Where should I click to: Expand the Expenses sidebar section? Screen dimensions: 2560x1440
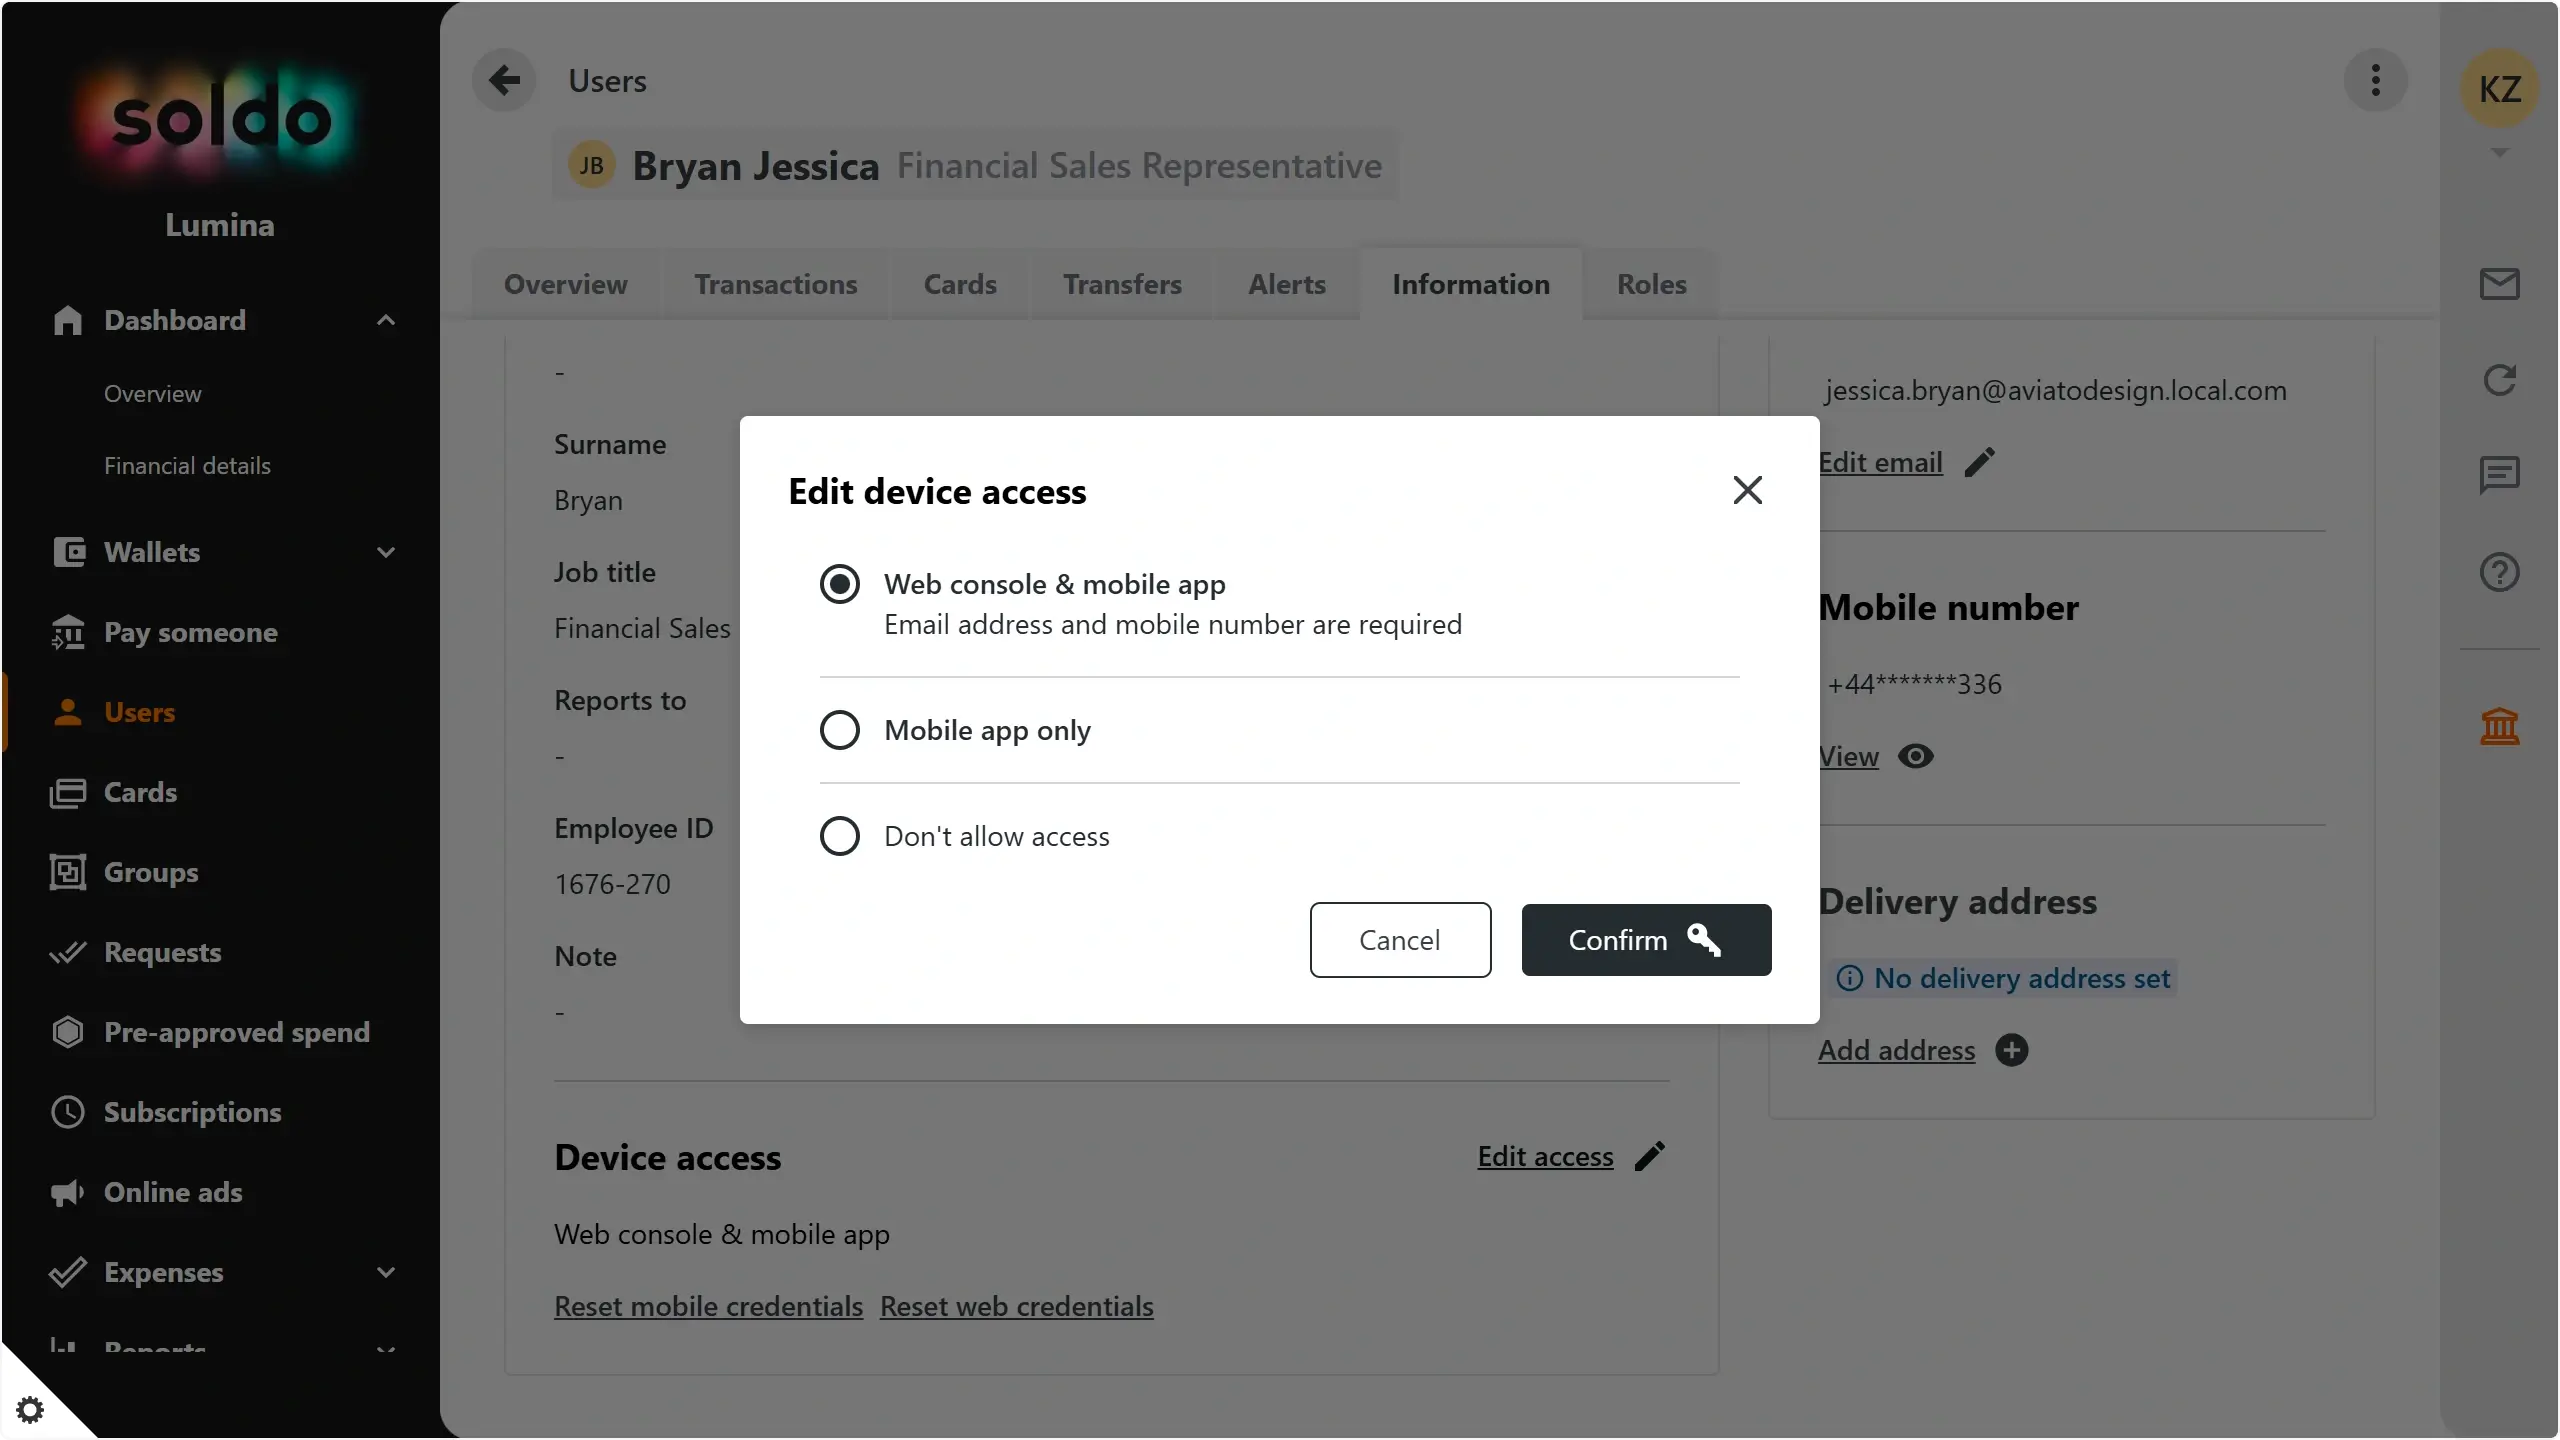[386, 1272]
